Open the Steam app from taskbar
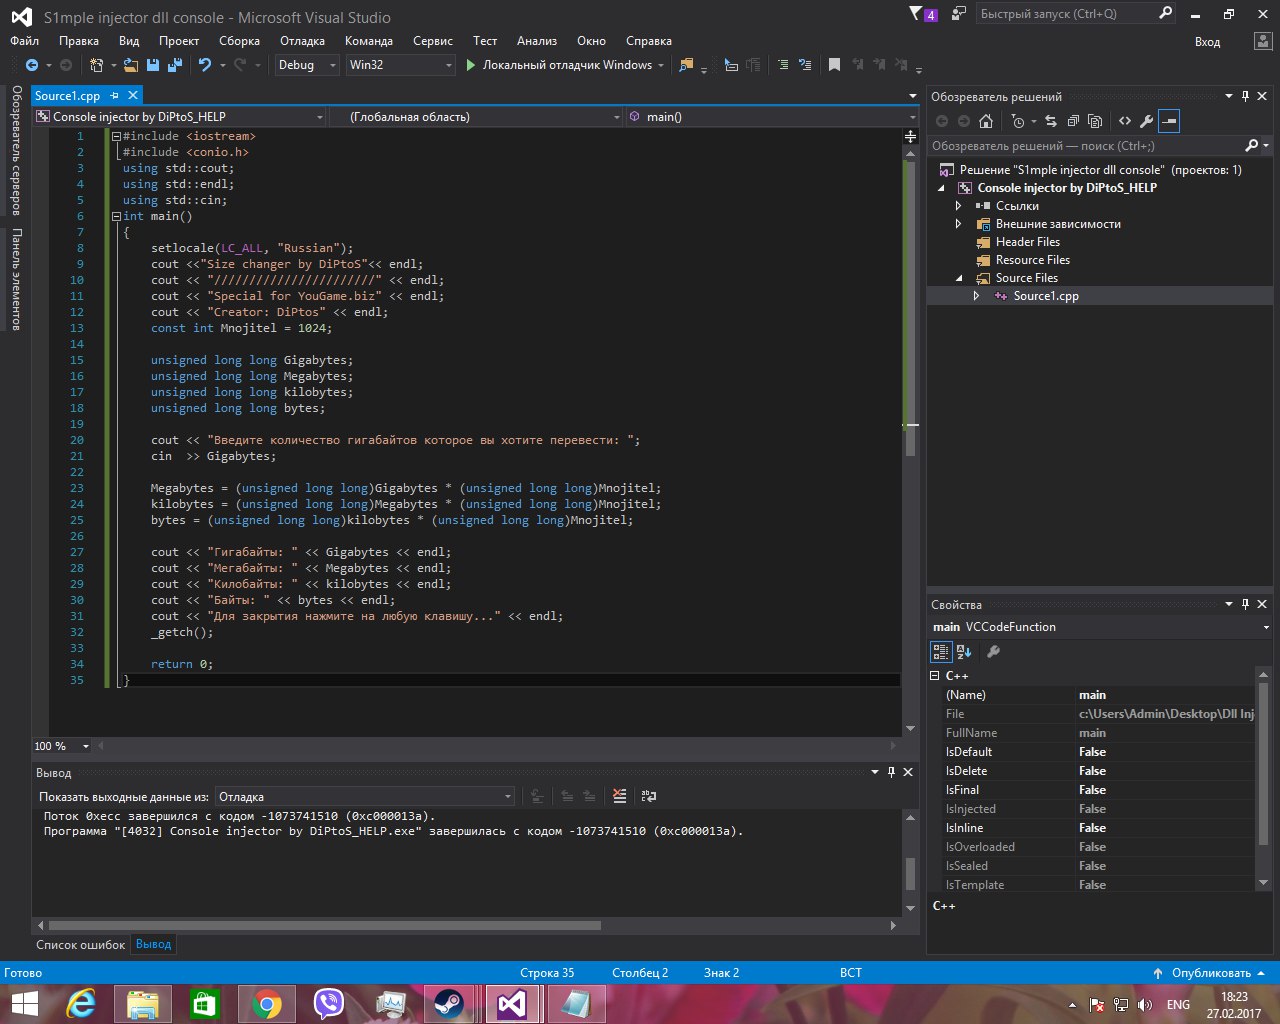This screenshot has height=1024, width=1280. [448, 1003]
